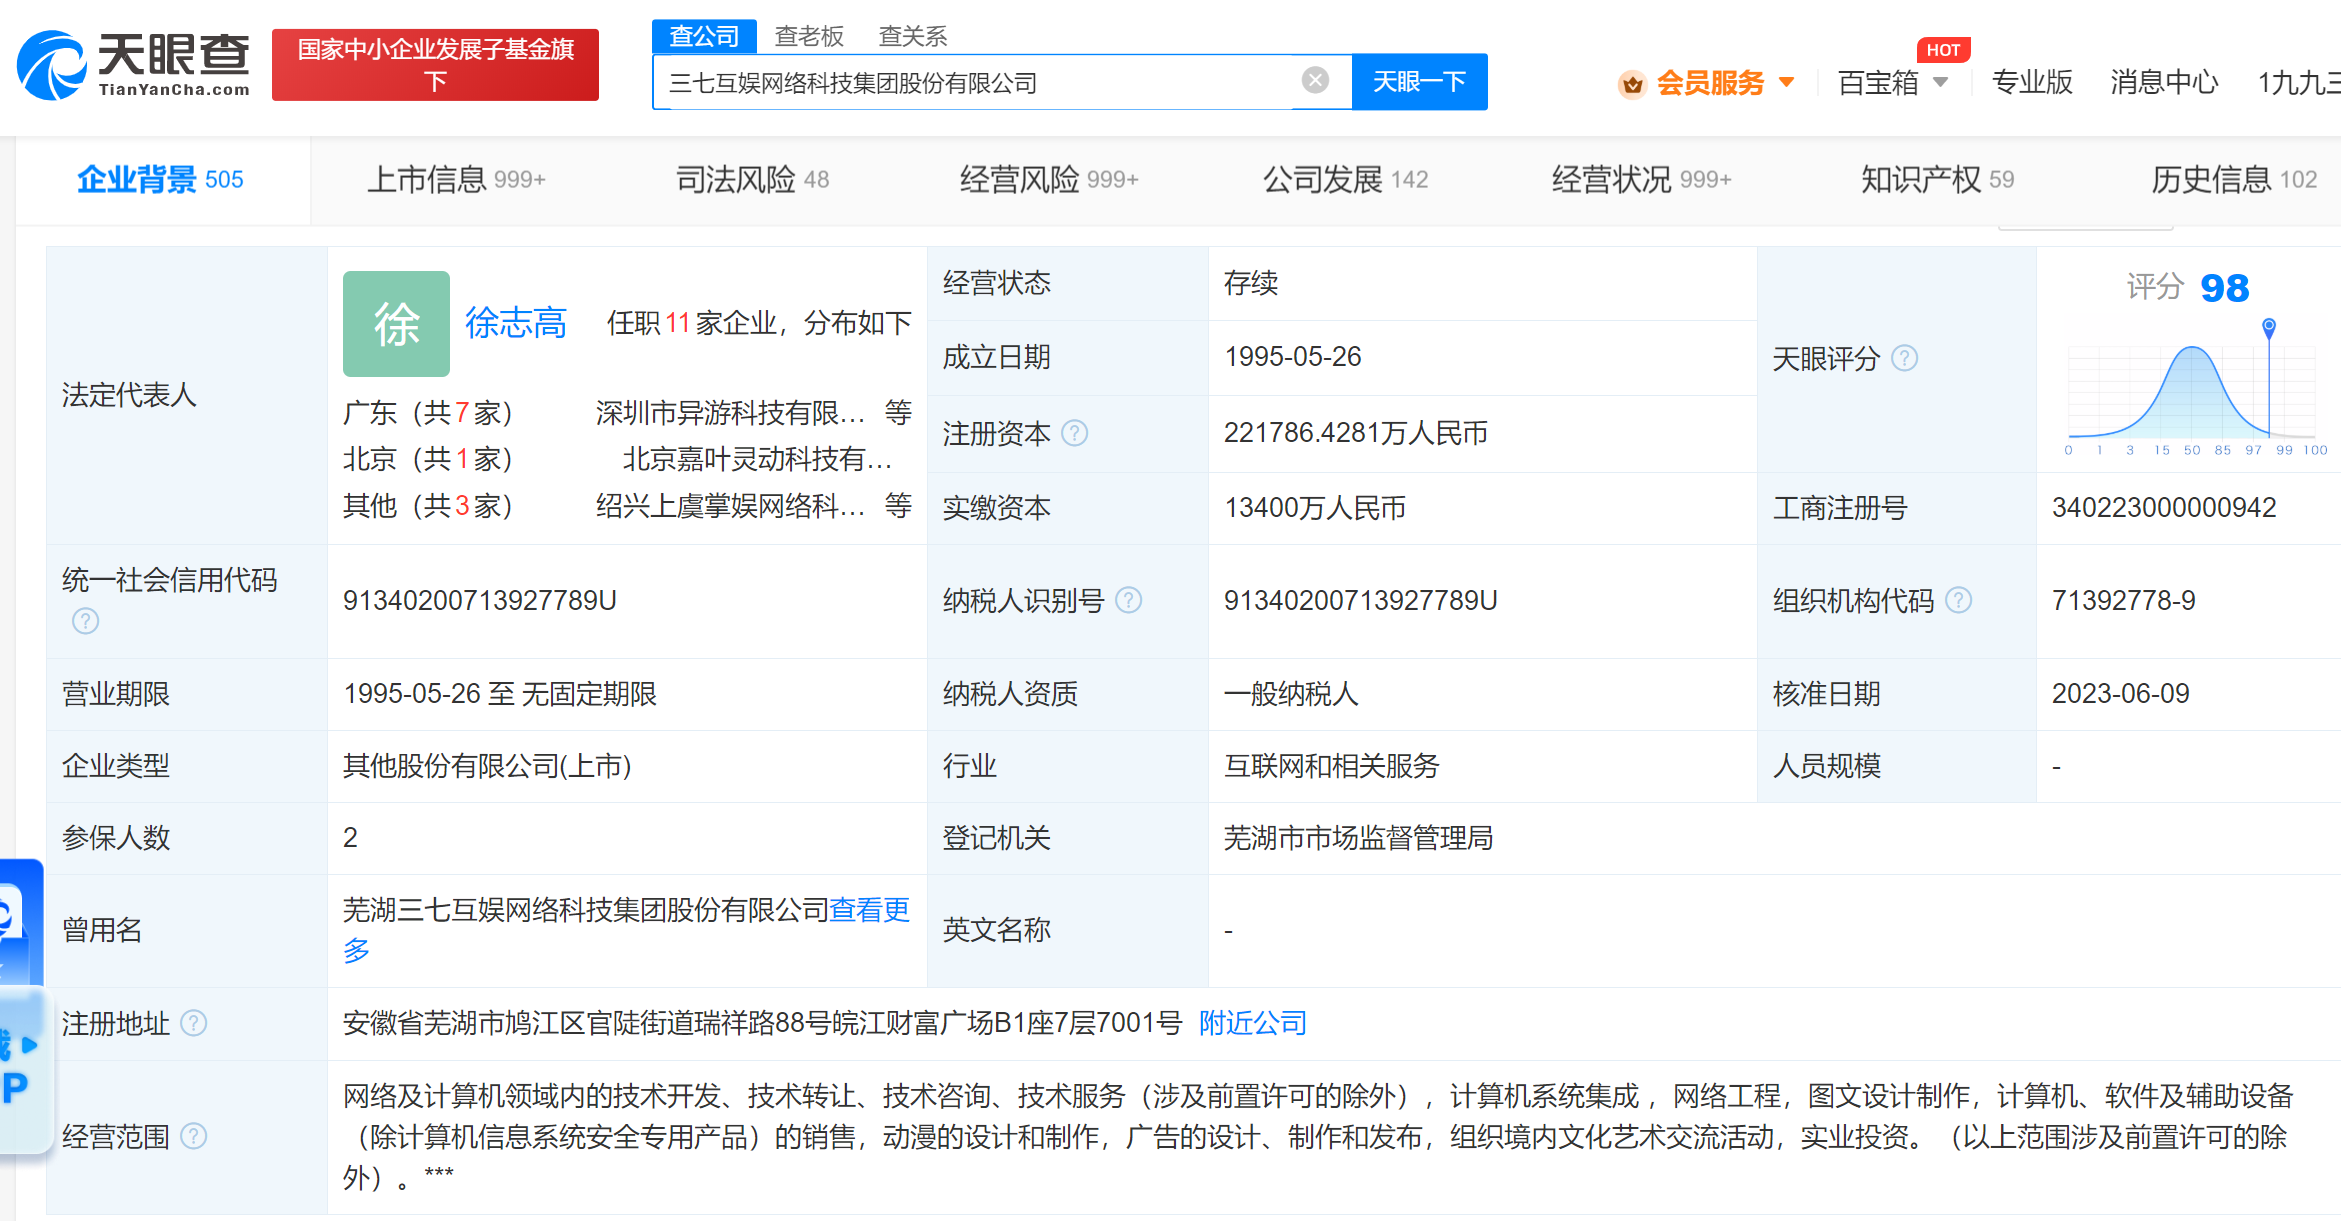2341x1221 pixels.
Task: Open the 历史信息 102 tab
Action: (x=2234, y=179)
